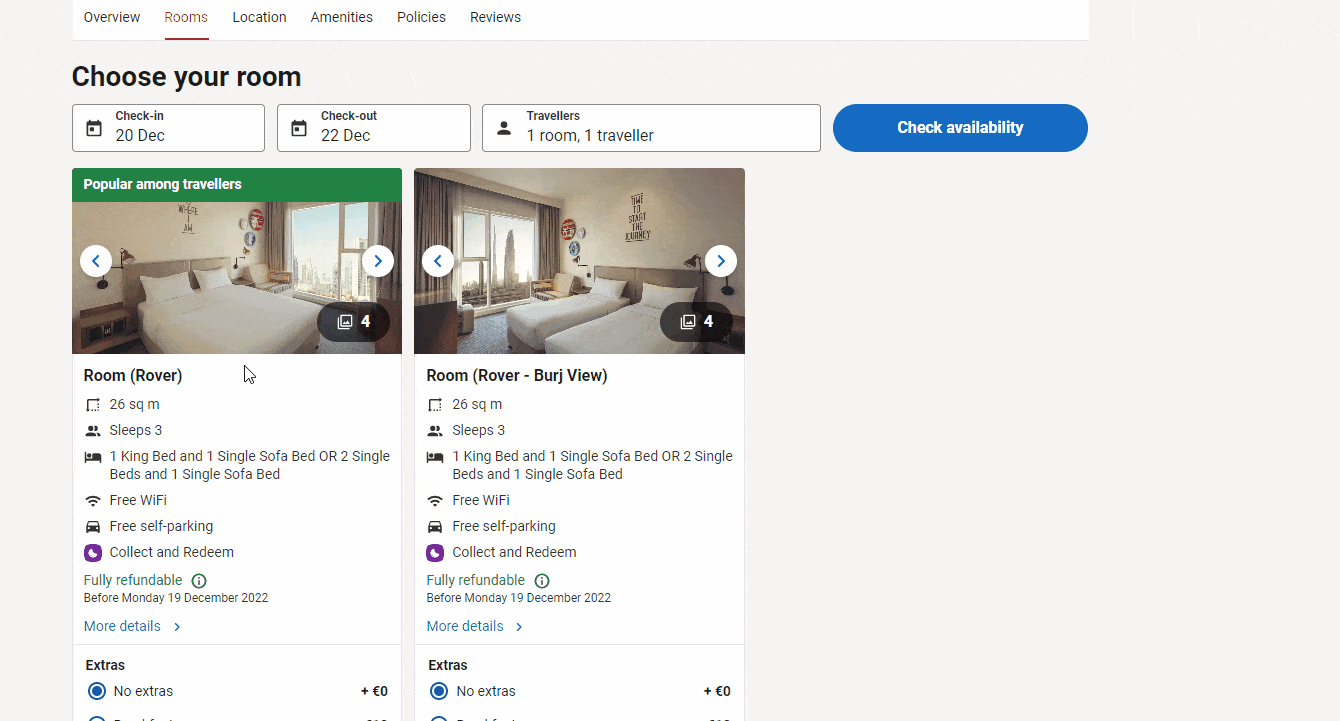Open the Check-in date picker

pyautogui.click(x=168, y=128)
